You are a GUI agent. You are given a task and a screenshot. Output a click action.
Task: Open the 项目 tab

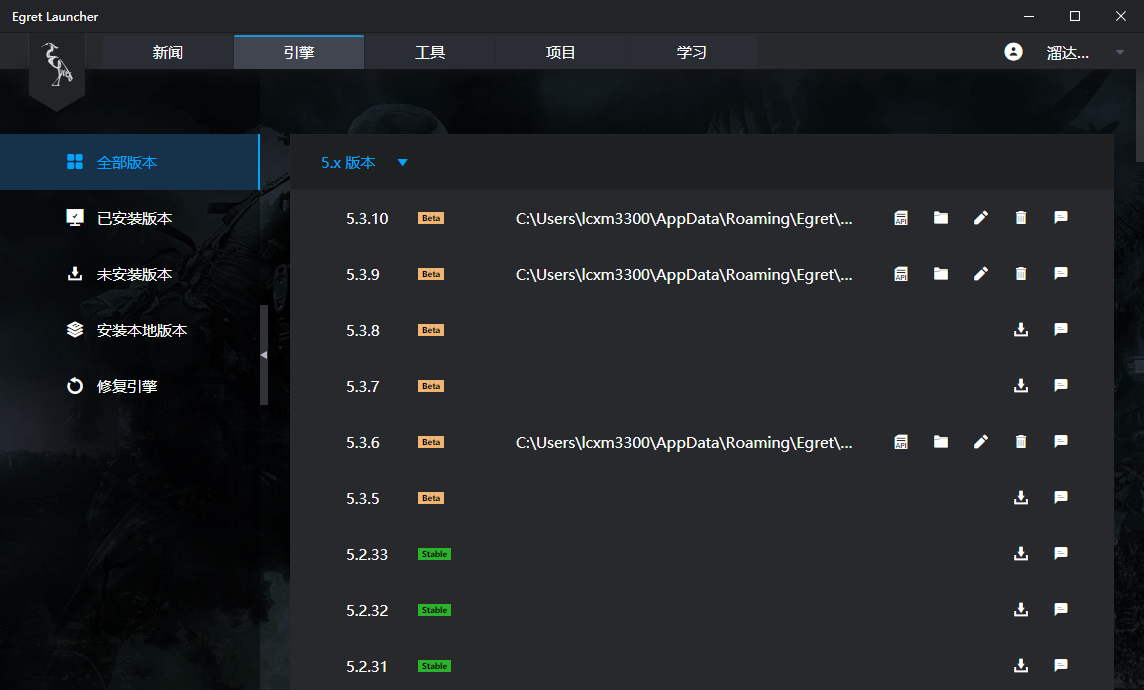(x=560, y=51)
